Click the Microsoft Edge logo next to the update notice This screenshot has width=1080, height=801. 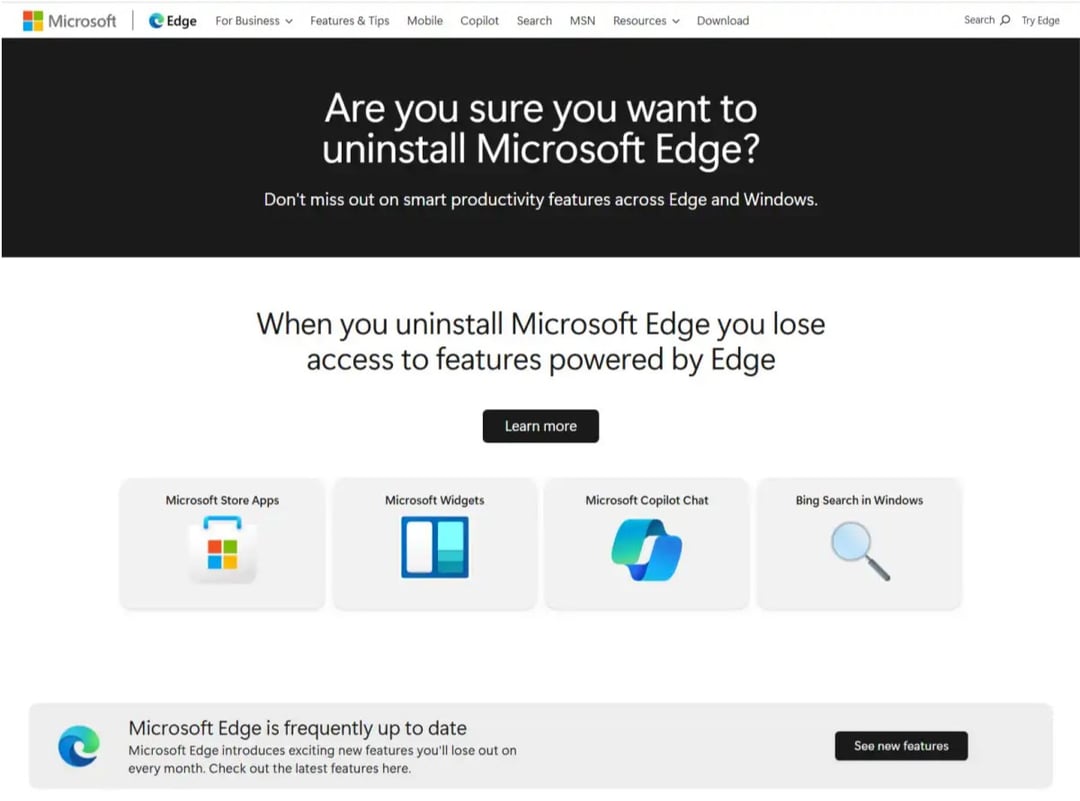tap(78, 745)
